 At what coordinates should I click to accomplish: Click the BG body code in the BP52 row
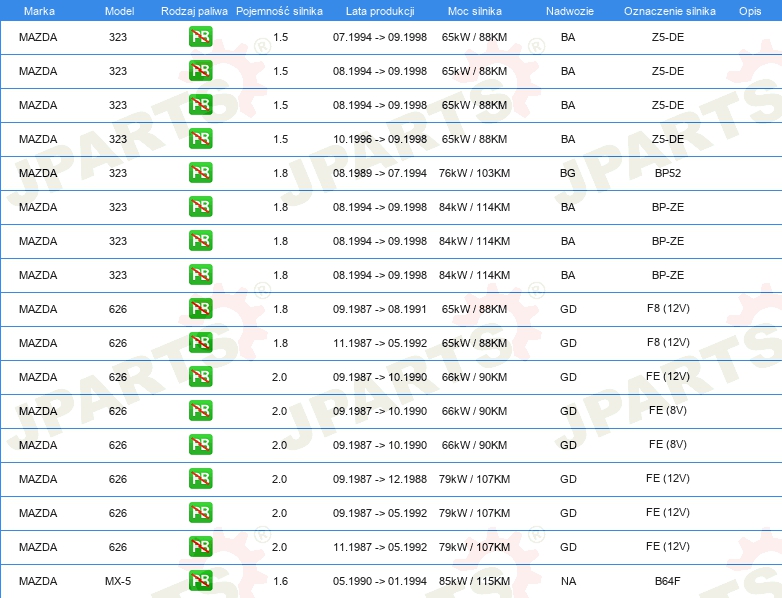click(x=568, y=173)
